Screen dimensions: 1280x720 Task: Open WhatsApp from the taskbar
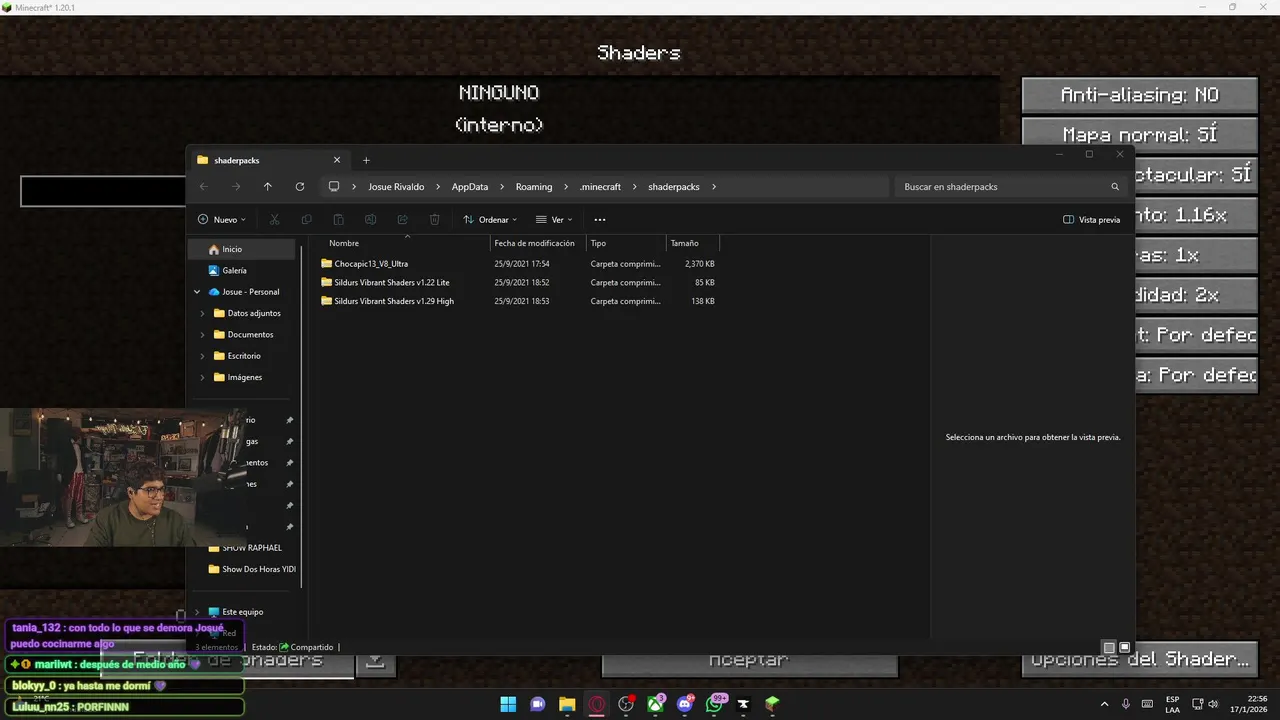715,704
